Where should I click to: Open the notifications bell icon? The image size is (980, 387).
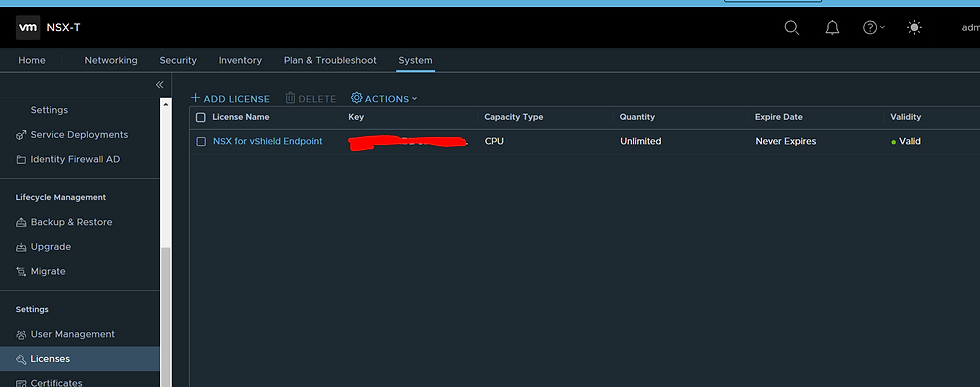pyautogui.click(x=832, y=28)
